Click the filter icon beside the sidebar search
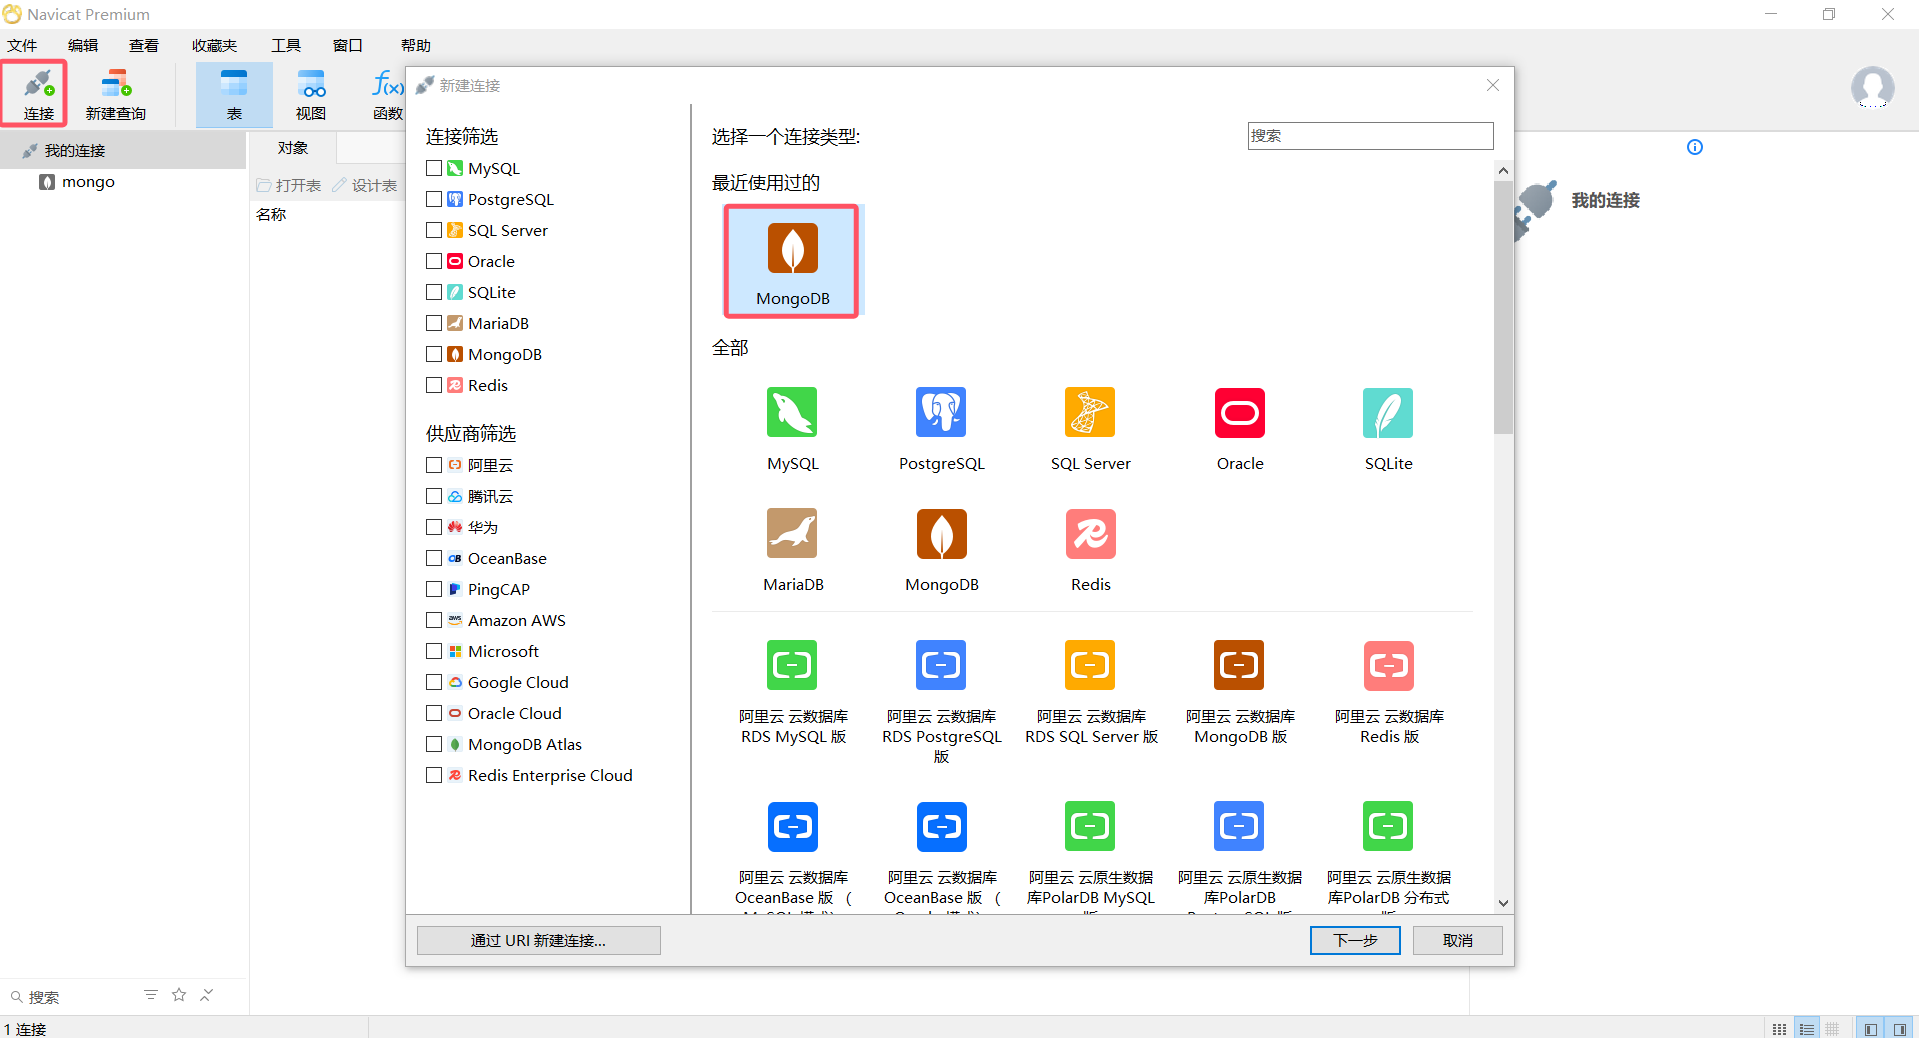The height and width of the screenshot is (1038, 1919). tap(151, 995)
